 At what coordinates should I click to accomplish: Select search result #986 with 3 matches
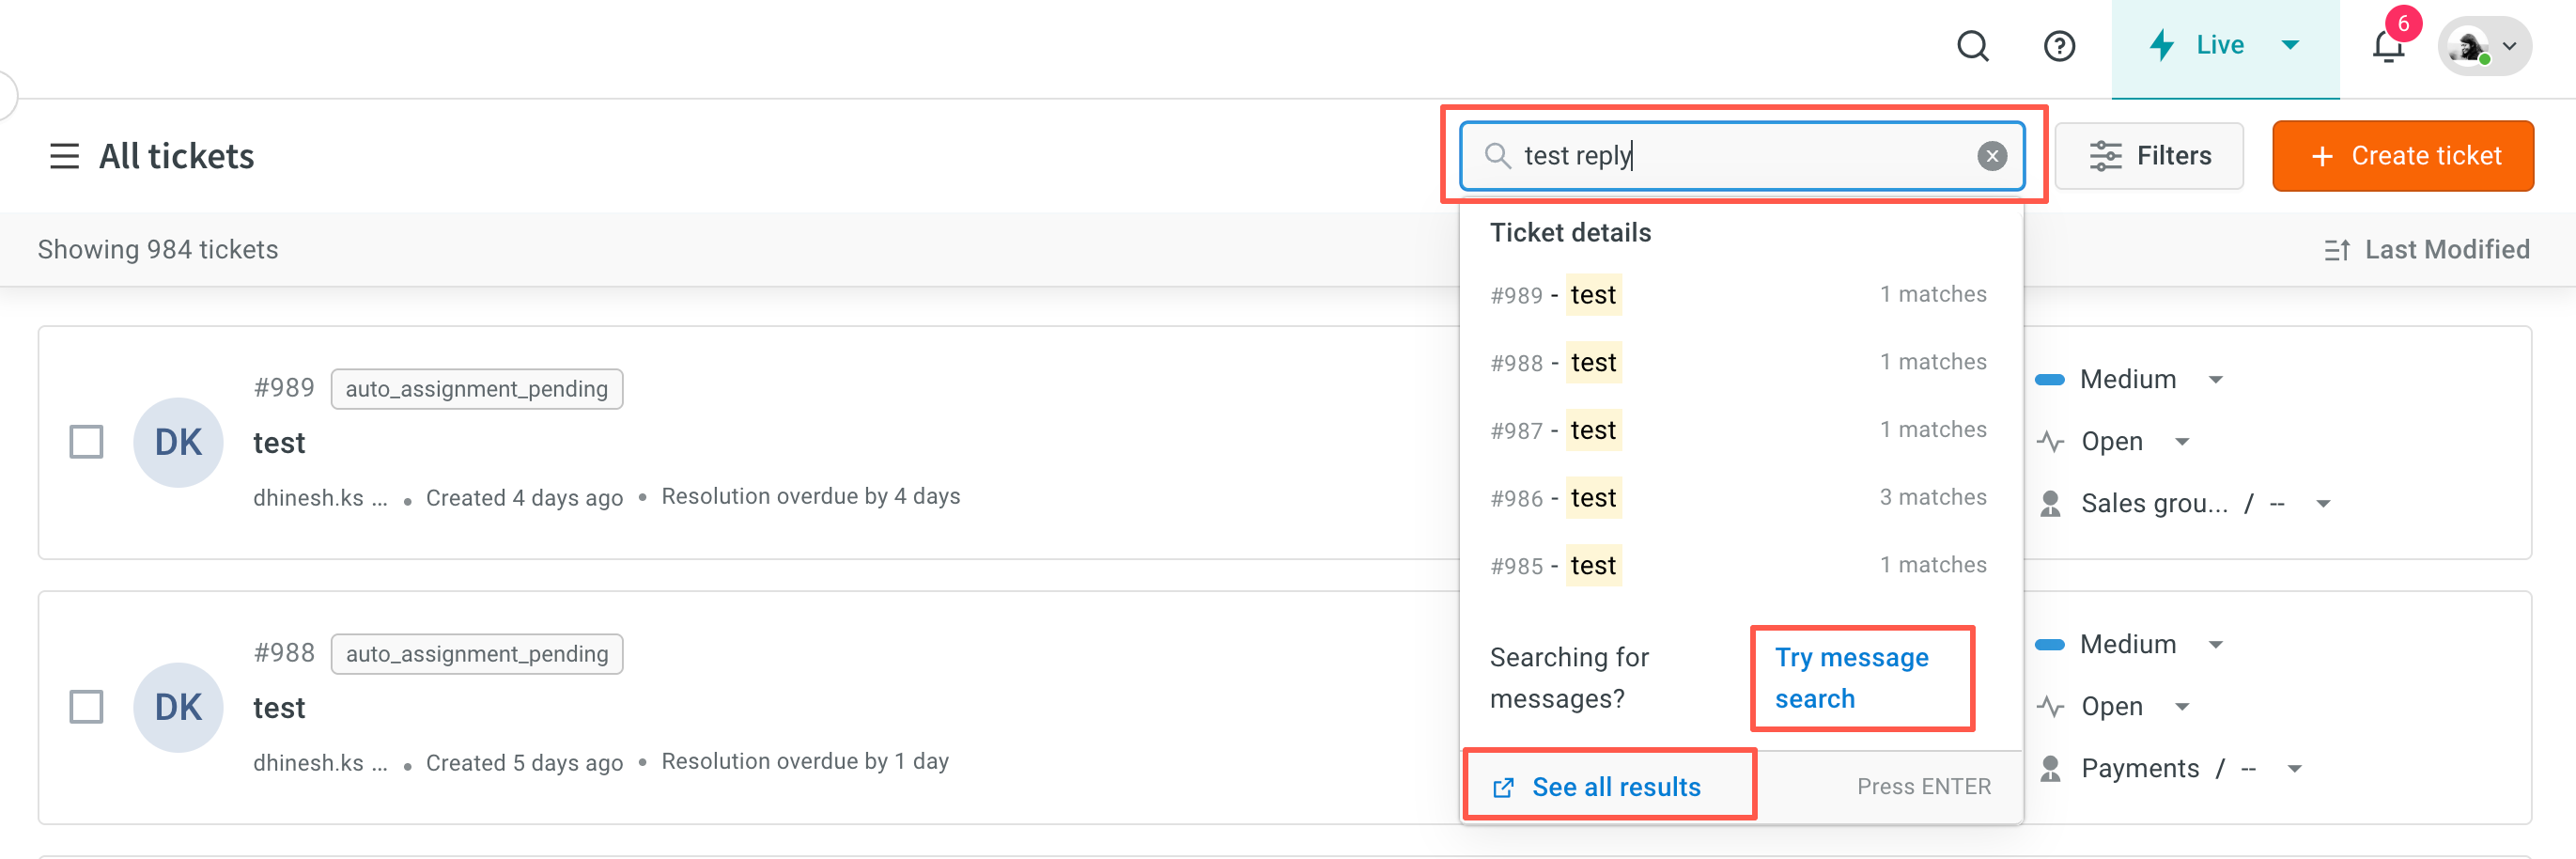[1741, 497]
